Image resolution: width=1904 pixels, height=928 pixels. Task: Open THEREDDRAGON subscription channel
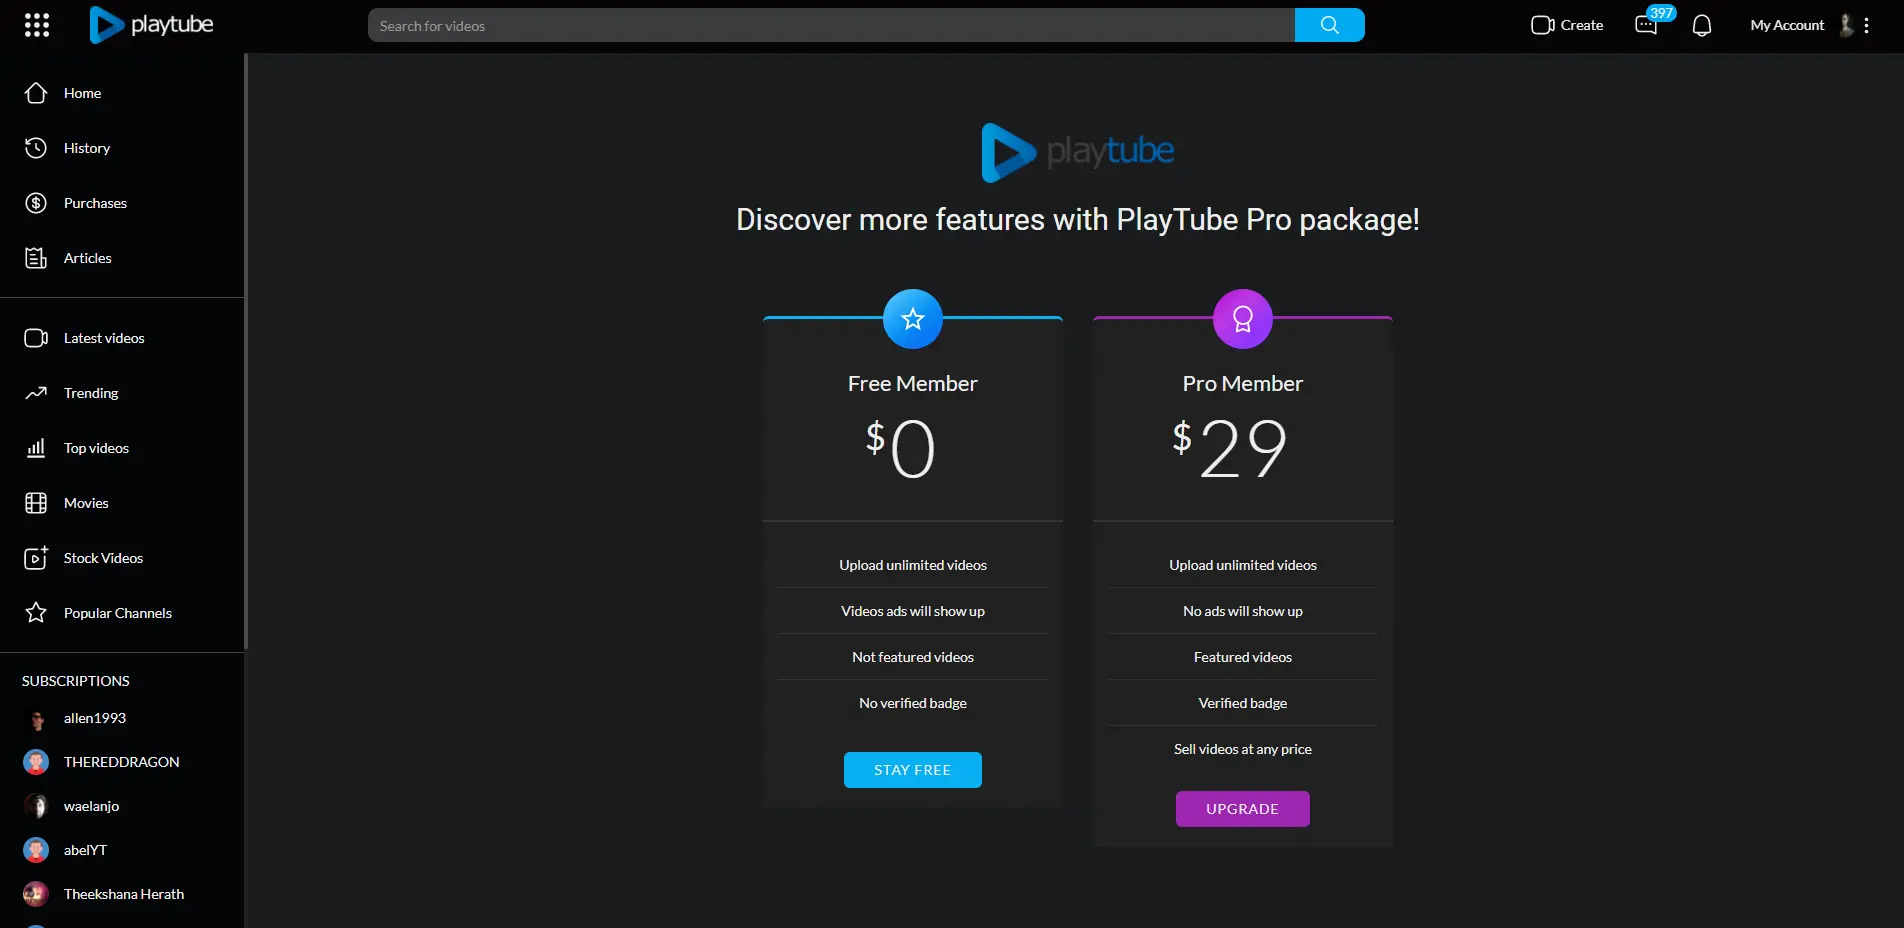click(x=122, y=762)
